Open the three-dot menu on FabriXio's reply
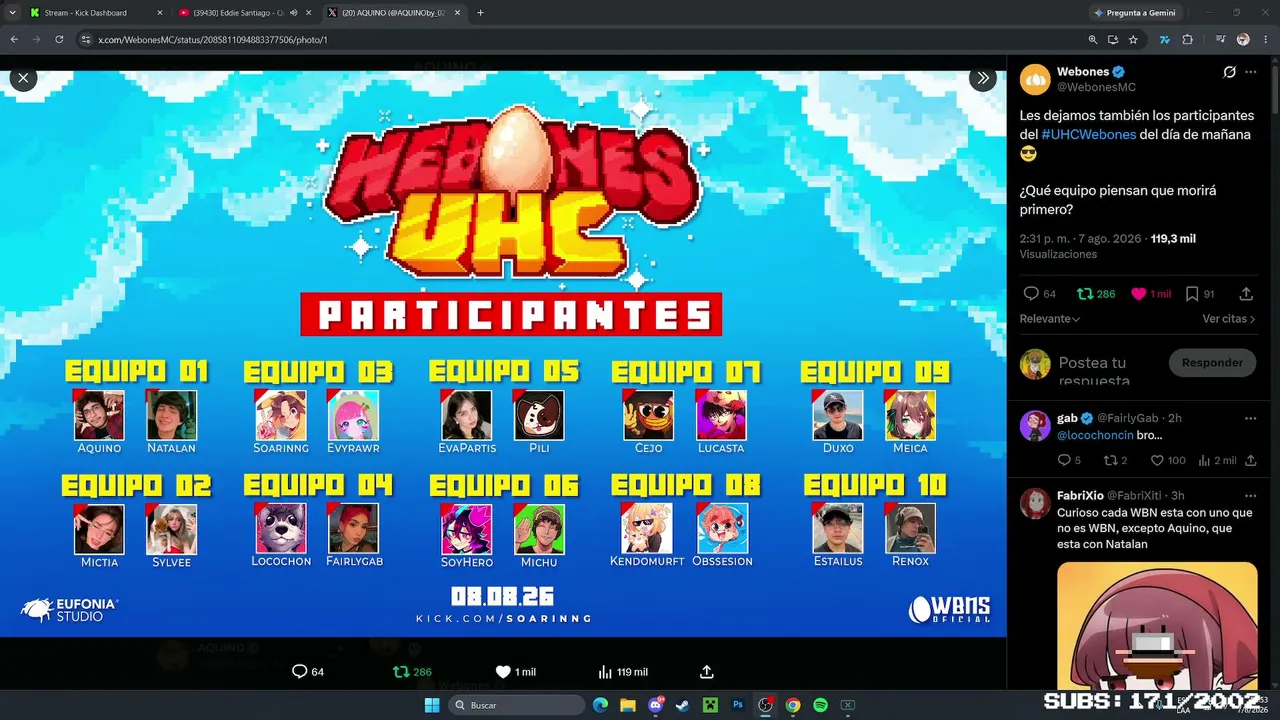Screen dimensions: 1280x720 [x=1250, y=496]
